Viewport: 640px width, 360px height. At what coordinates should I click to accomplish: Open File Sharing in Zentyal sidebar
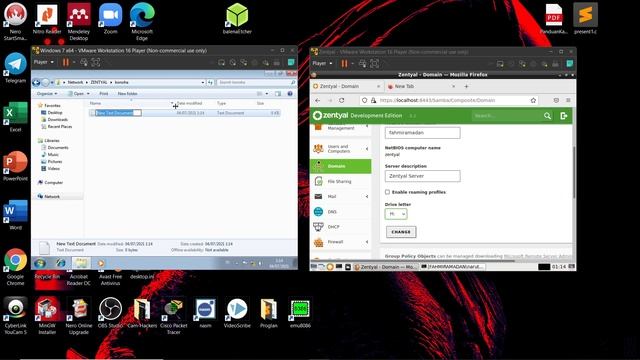pyautogui.click(x=341, y=181)
